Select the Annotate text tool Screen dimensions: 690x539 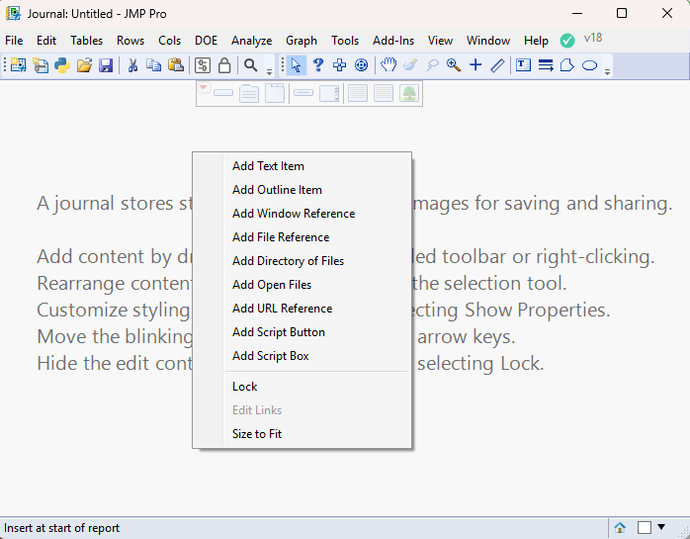pyautogui.click(x=523, y=65)
